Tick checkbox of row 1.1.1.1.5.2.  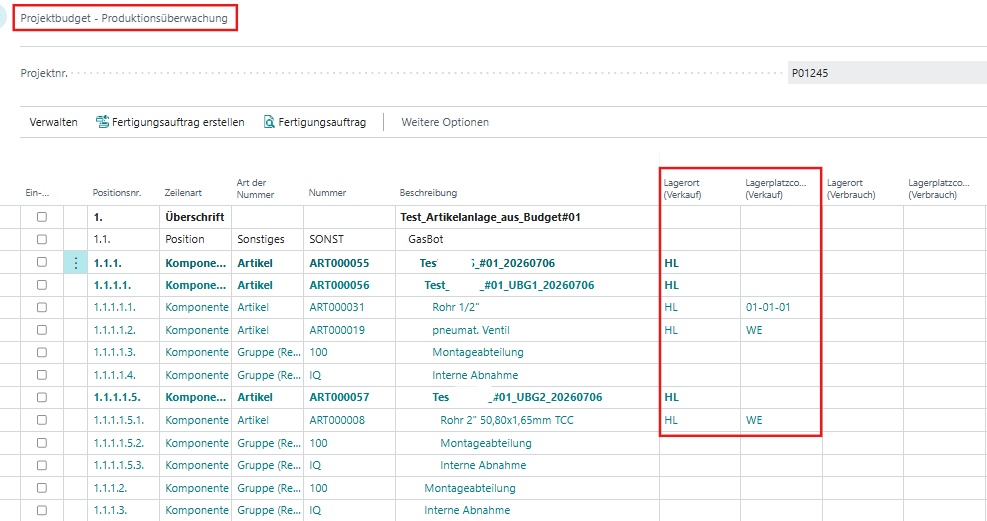[x=42, y=443]
